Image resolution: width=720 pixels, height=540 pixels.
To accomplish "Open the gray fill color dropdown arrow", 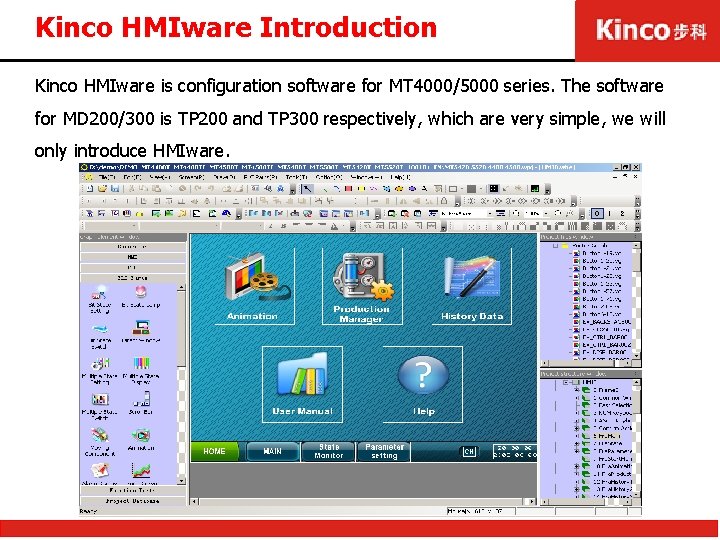I will click(481, 188).
